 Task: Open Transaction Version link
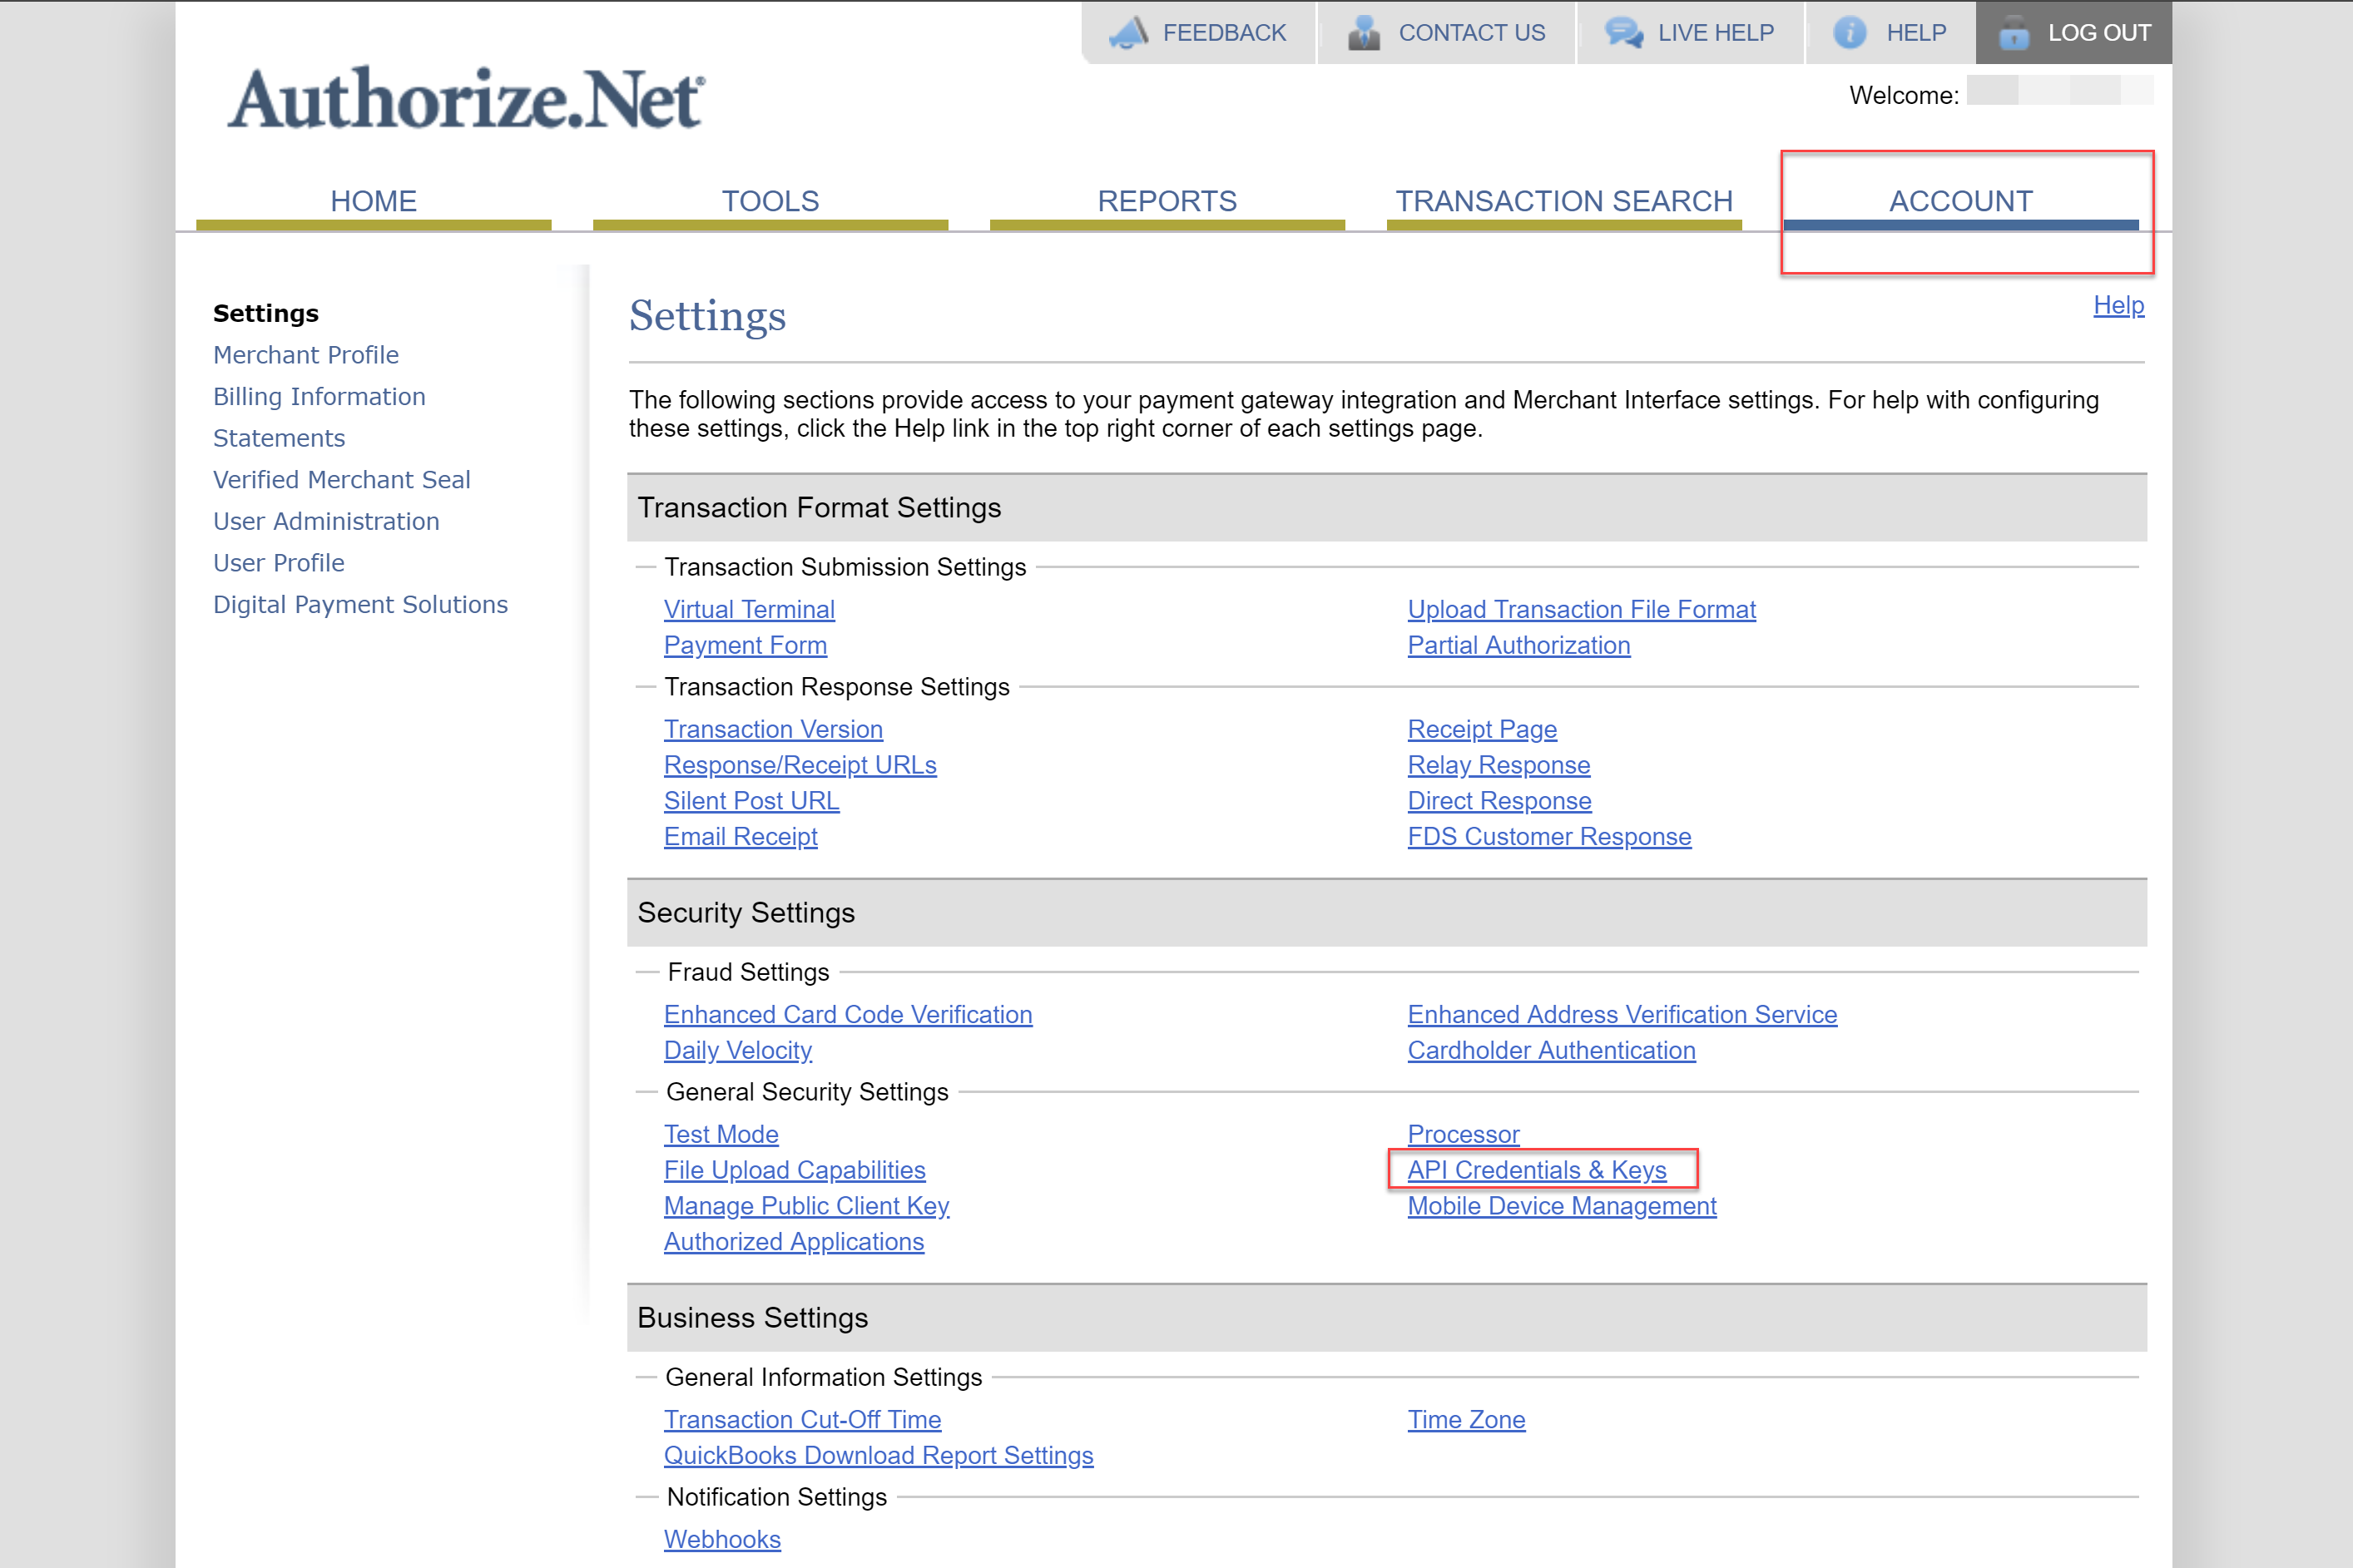(x=773, y=729)
